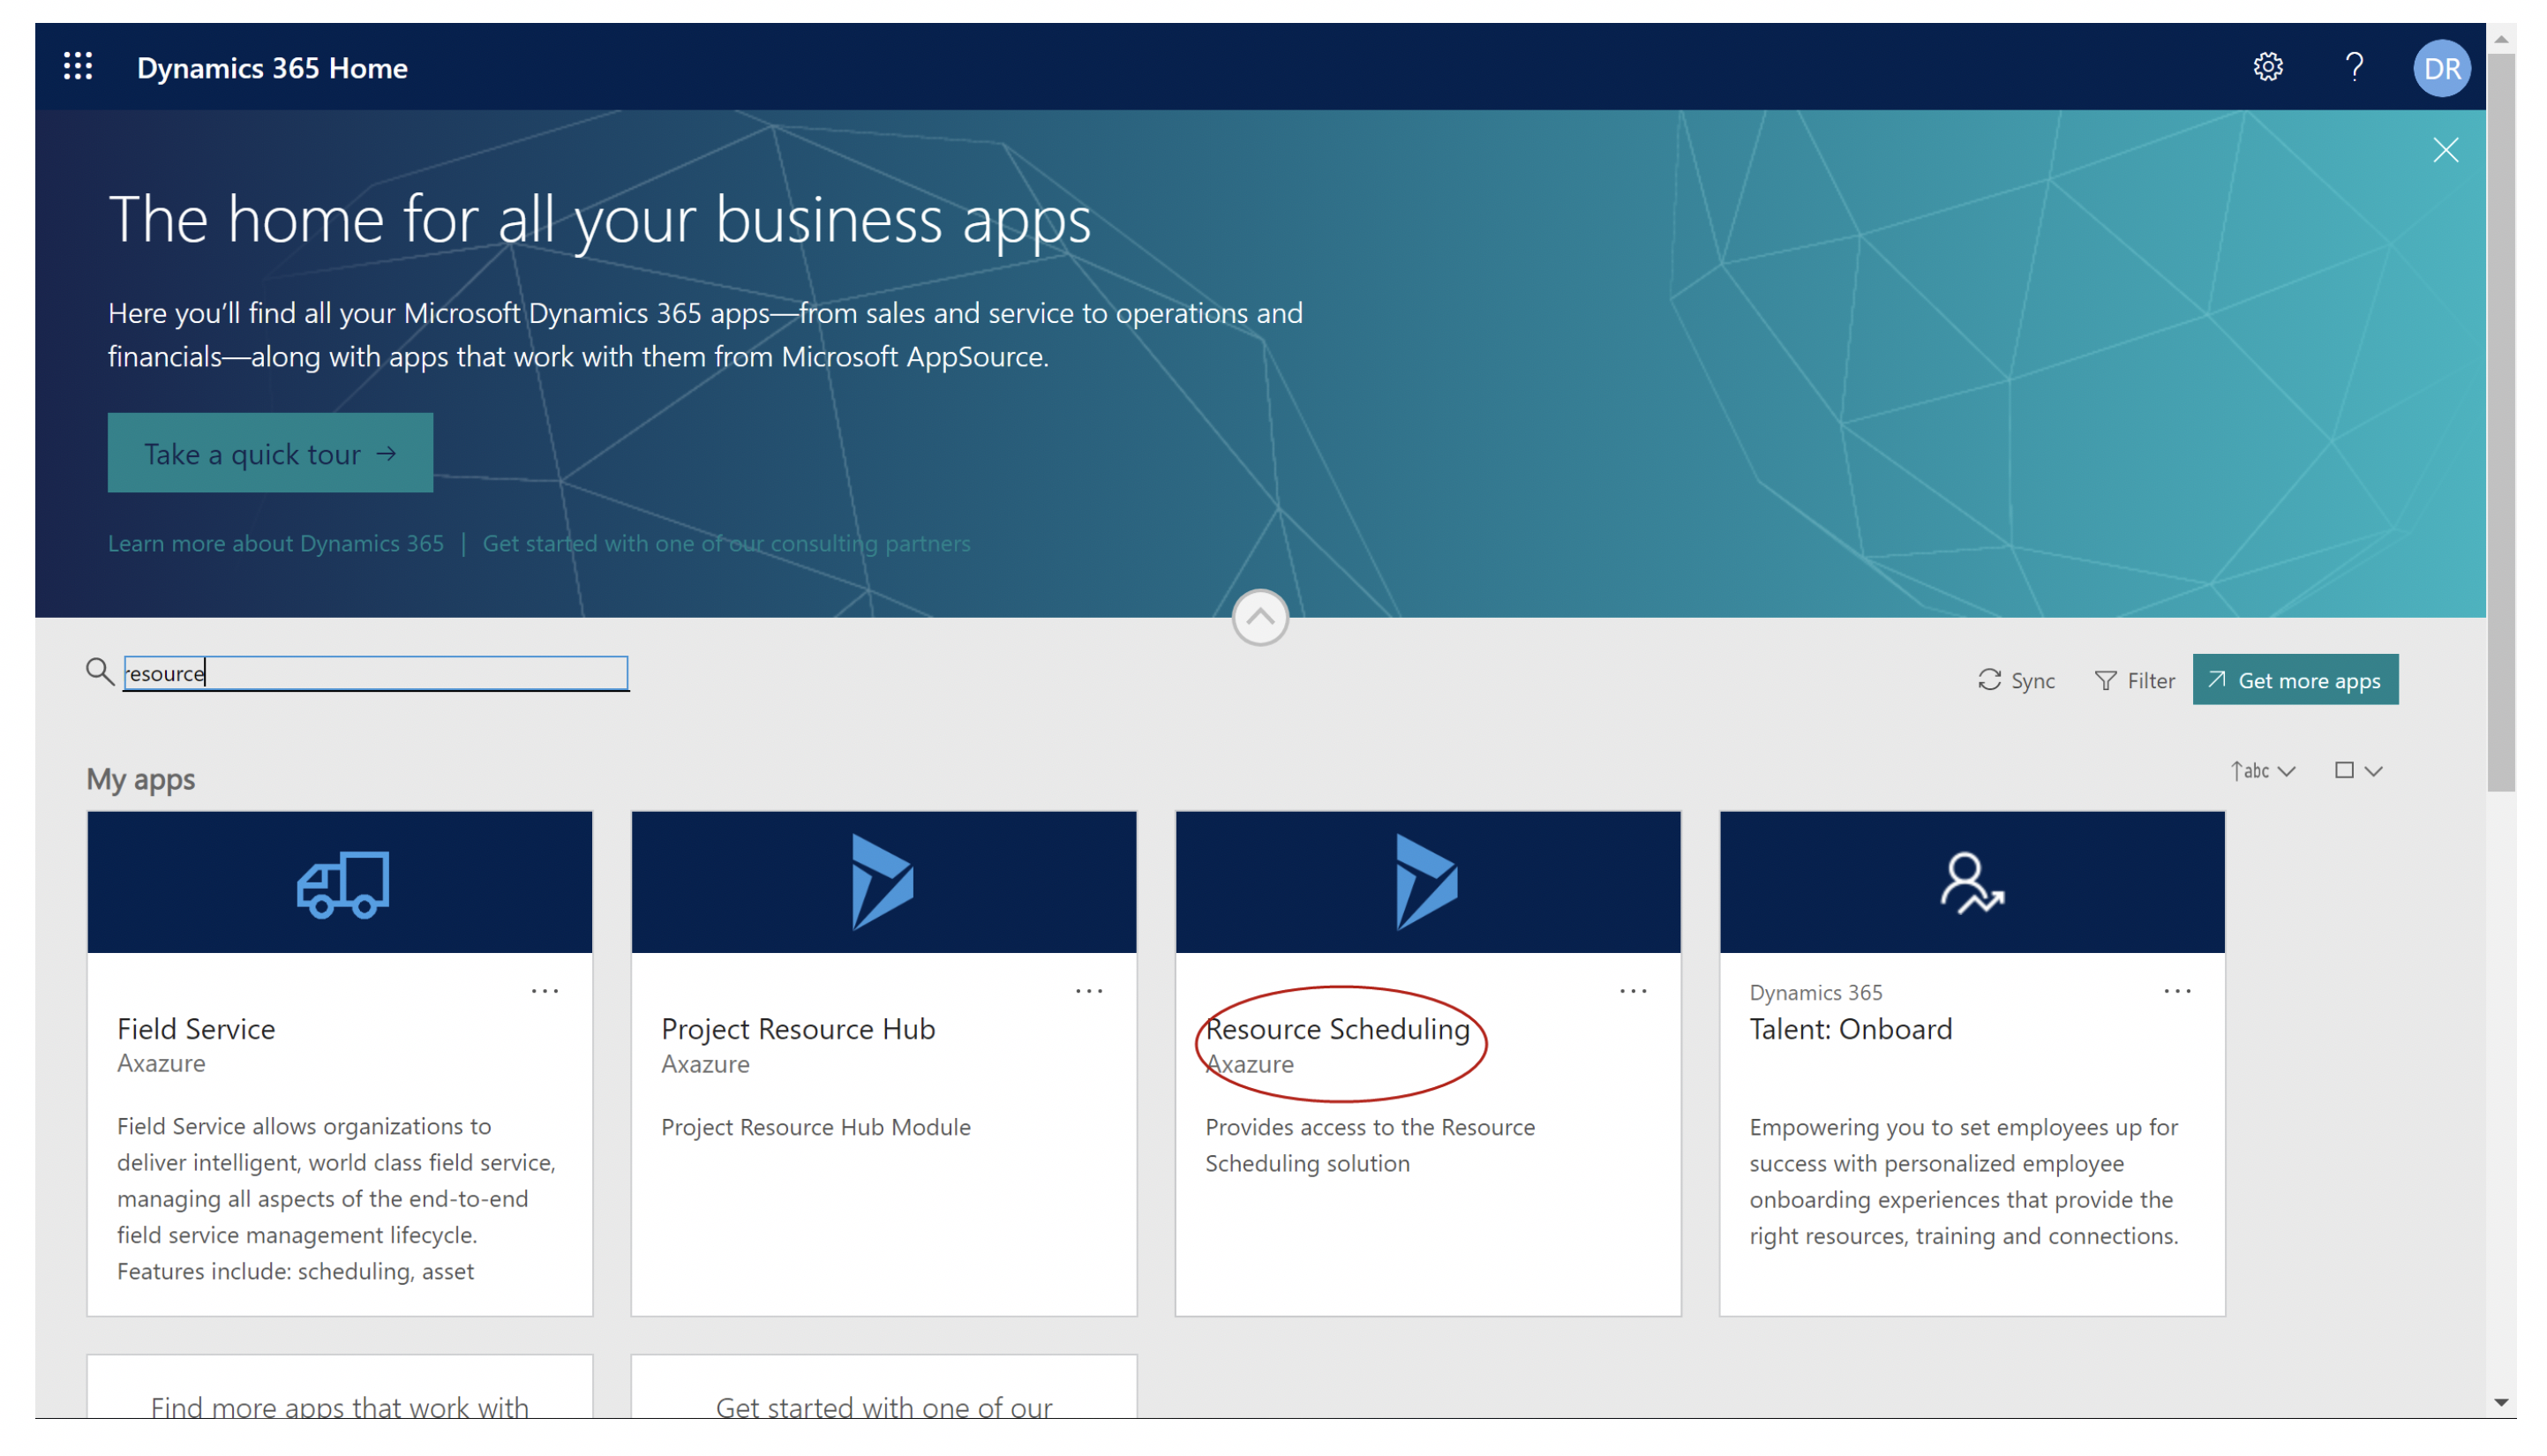Click the scrollbar down arrow
This screenshot has height=1456, width=2547.
pos(2501,1402)
